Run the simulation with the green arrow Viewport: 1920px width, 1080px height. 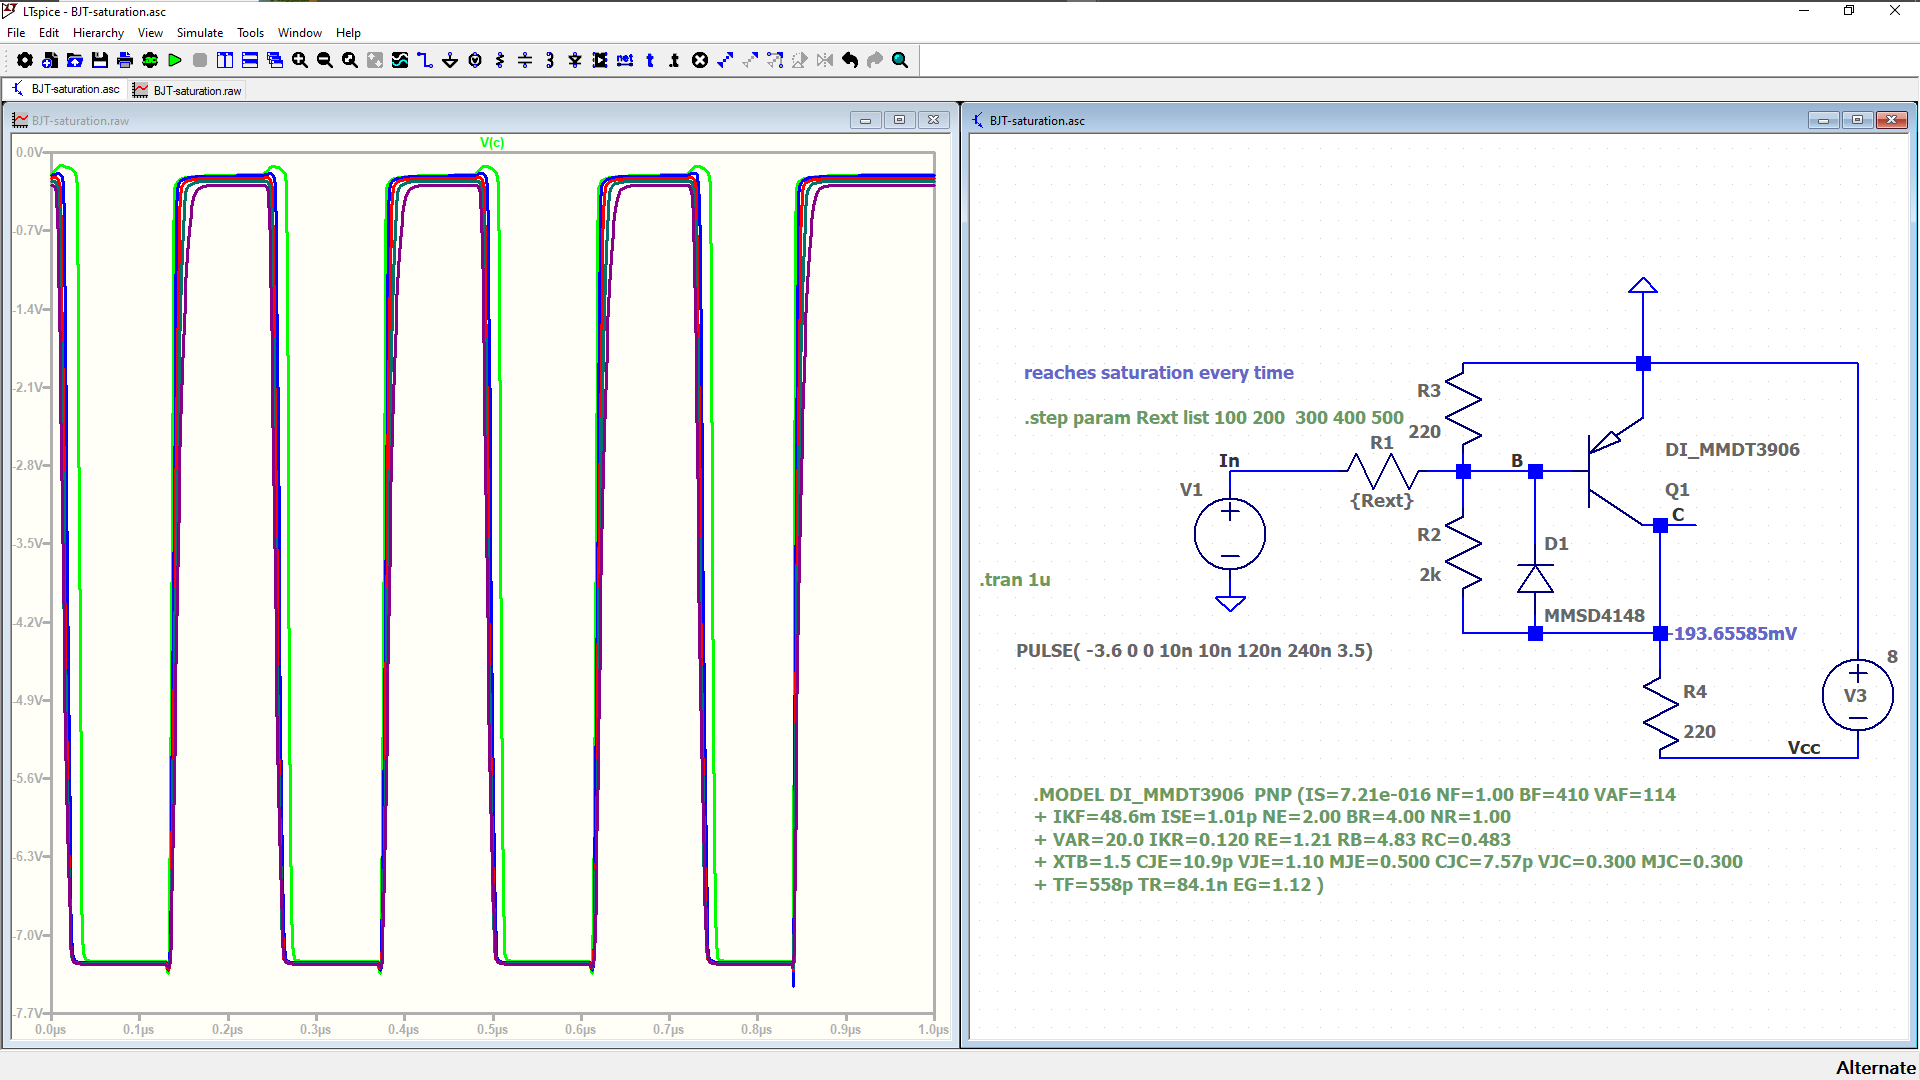pos(175,60)
